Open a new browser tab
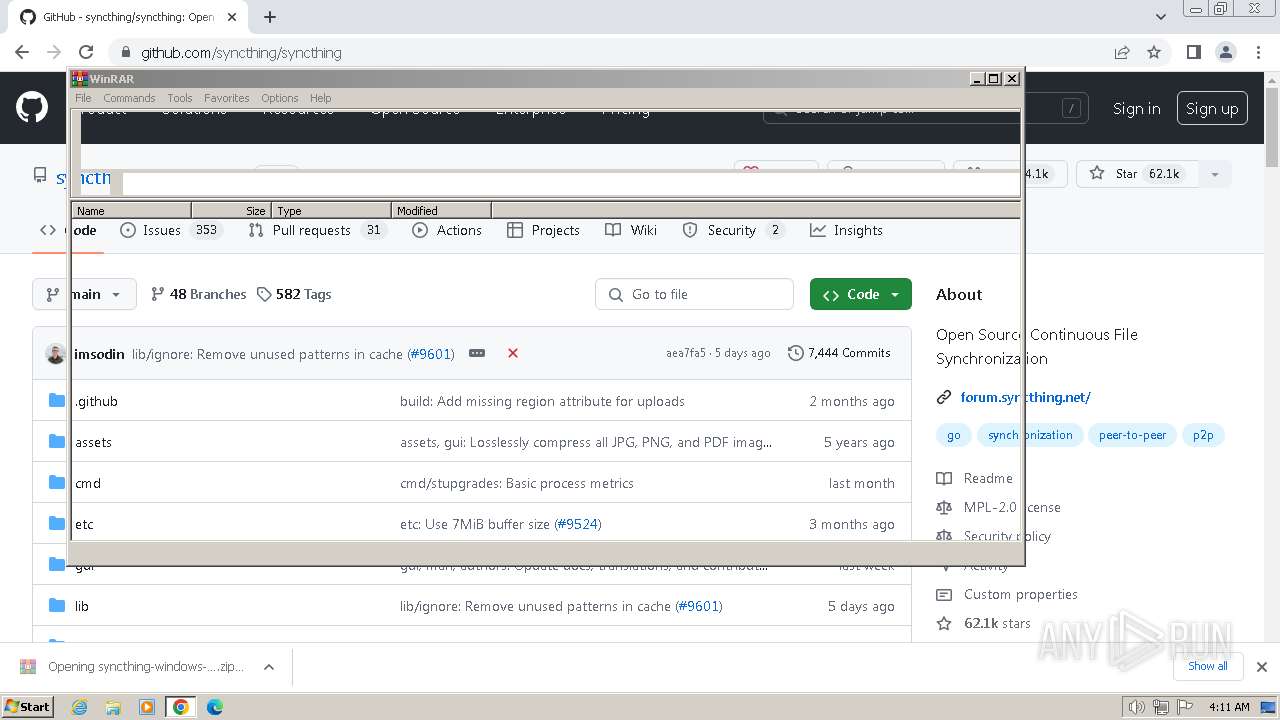 pos(270,17)
